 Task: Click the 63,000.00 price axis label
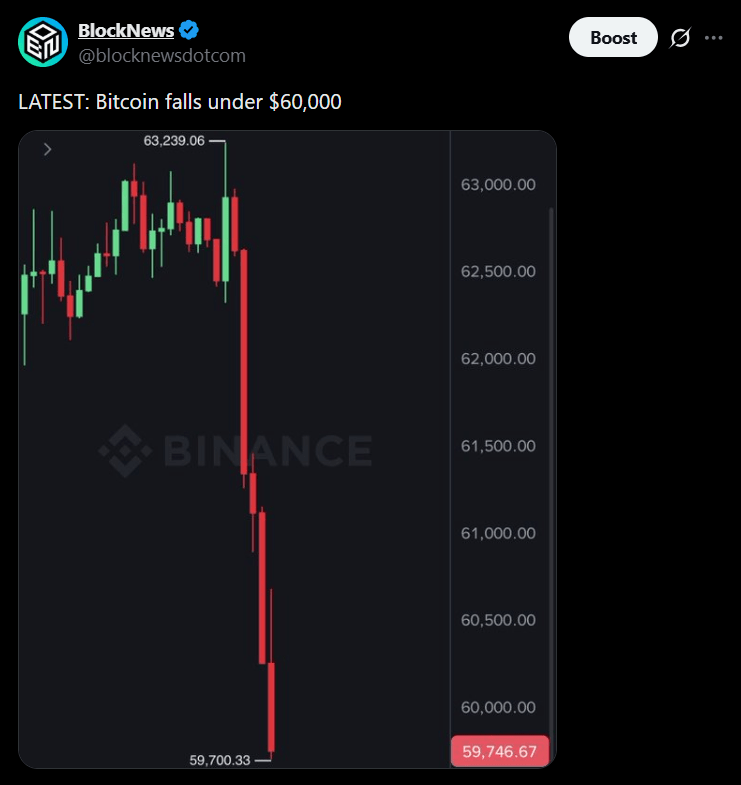pos(498,184)
